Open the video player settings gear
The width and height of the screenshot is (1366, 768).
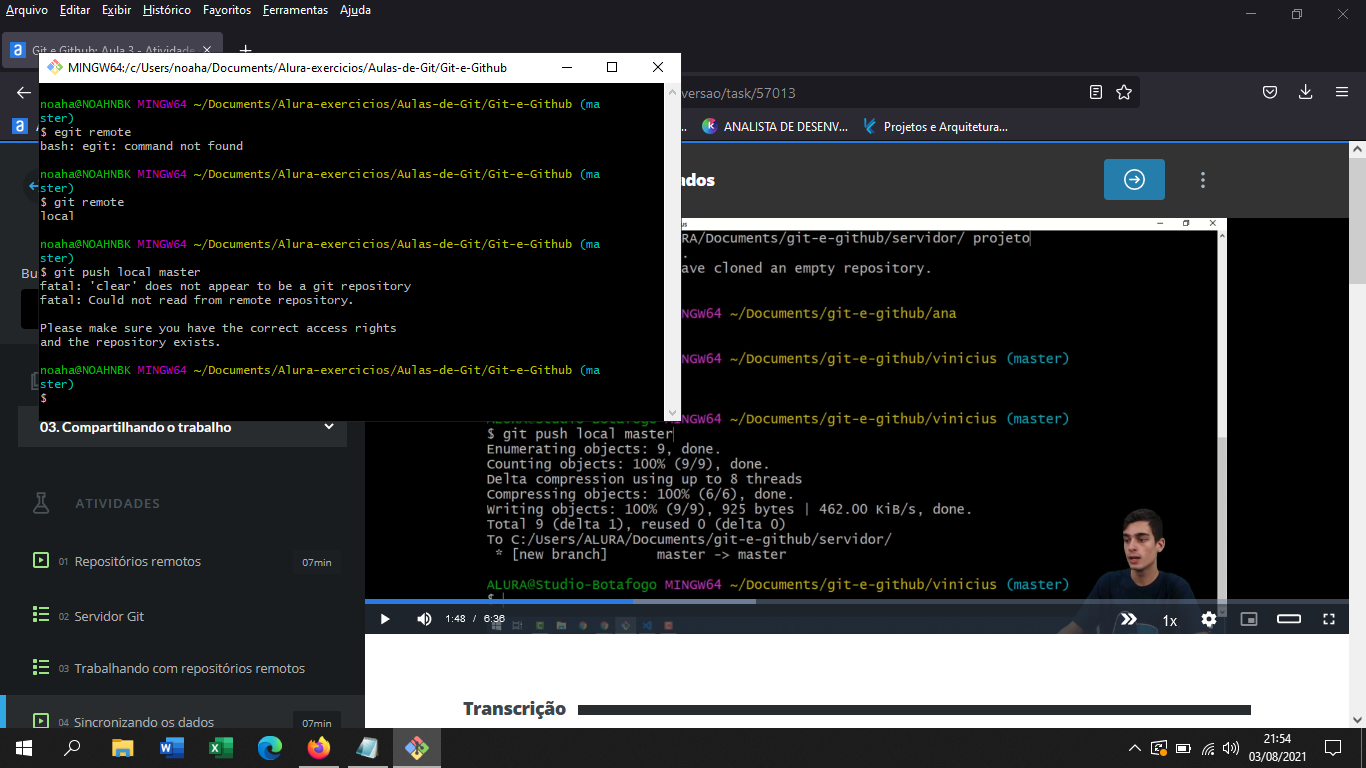(1209, 620)
